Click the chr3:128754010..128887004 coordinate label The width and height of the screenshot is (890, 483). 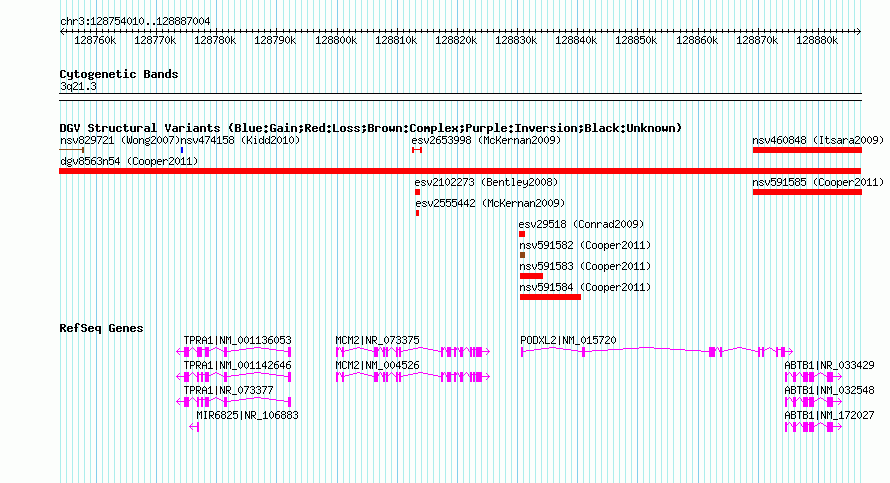pos(135,21)
